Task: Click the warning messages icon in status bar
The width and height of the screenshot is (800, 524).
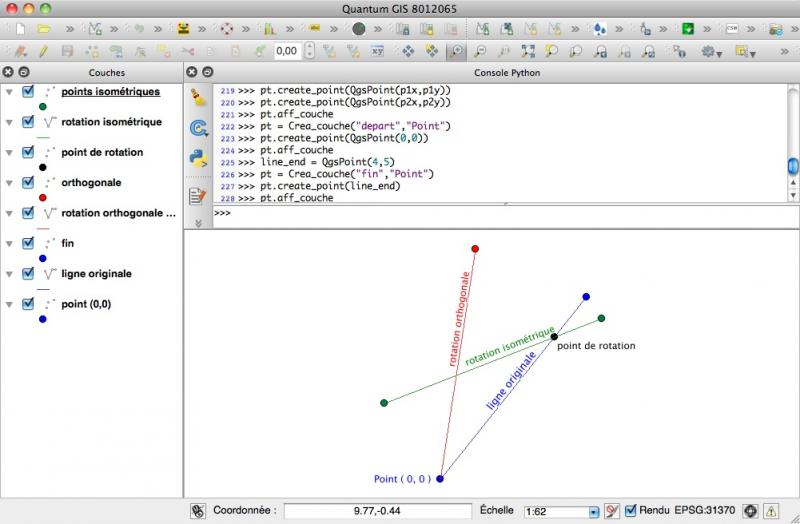Action: pyautogui.click(x=772, y=510)
